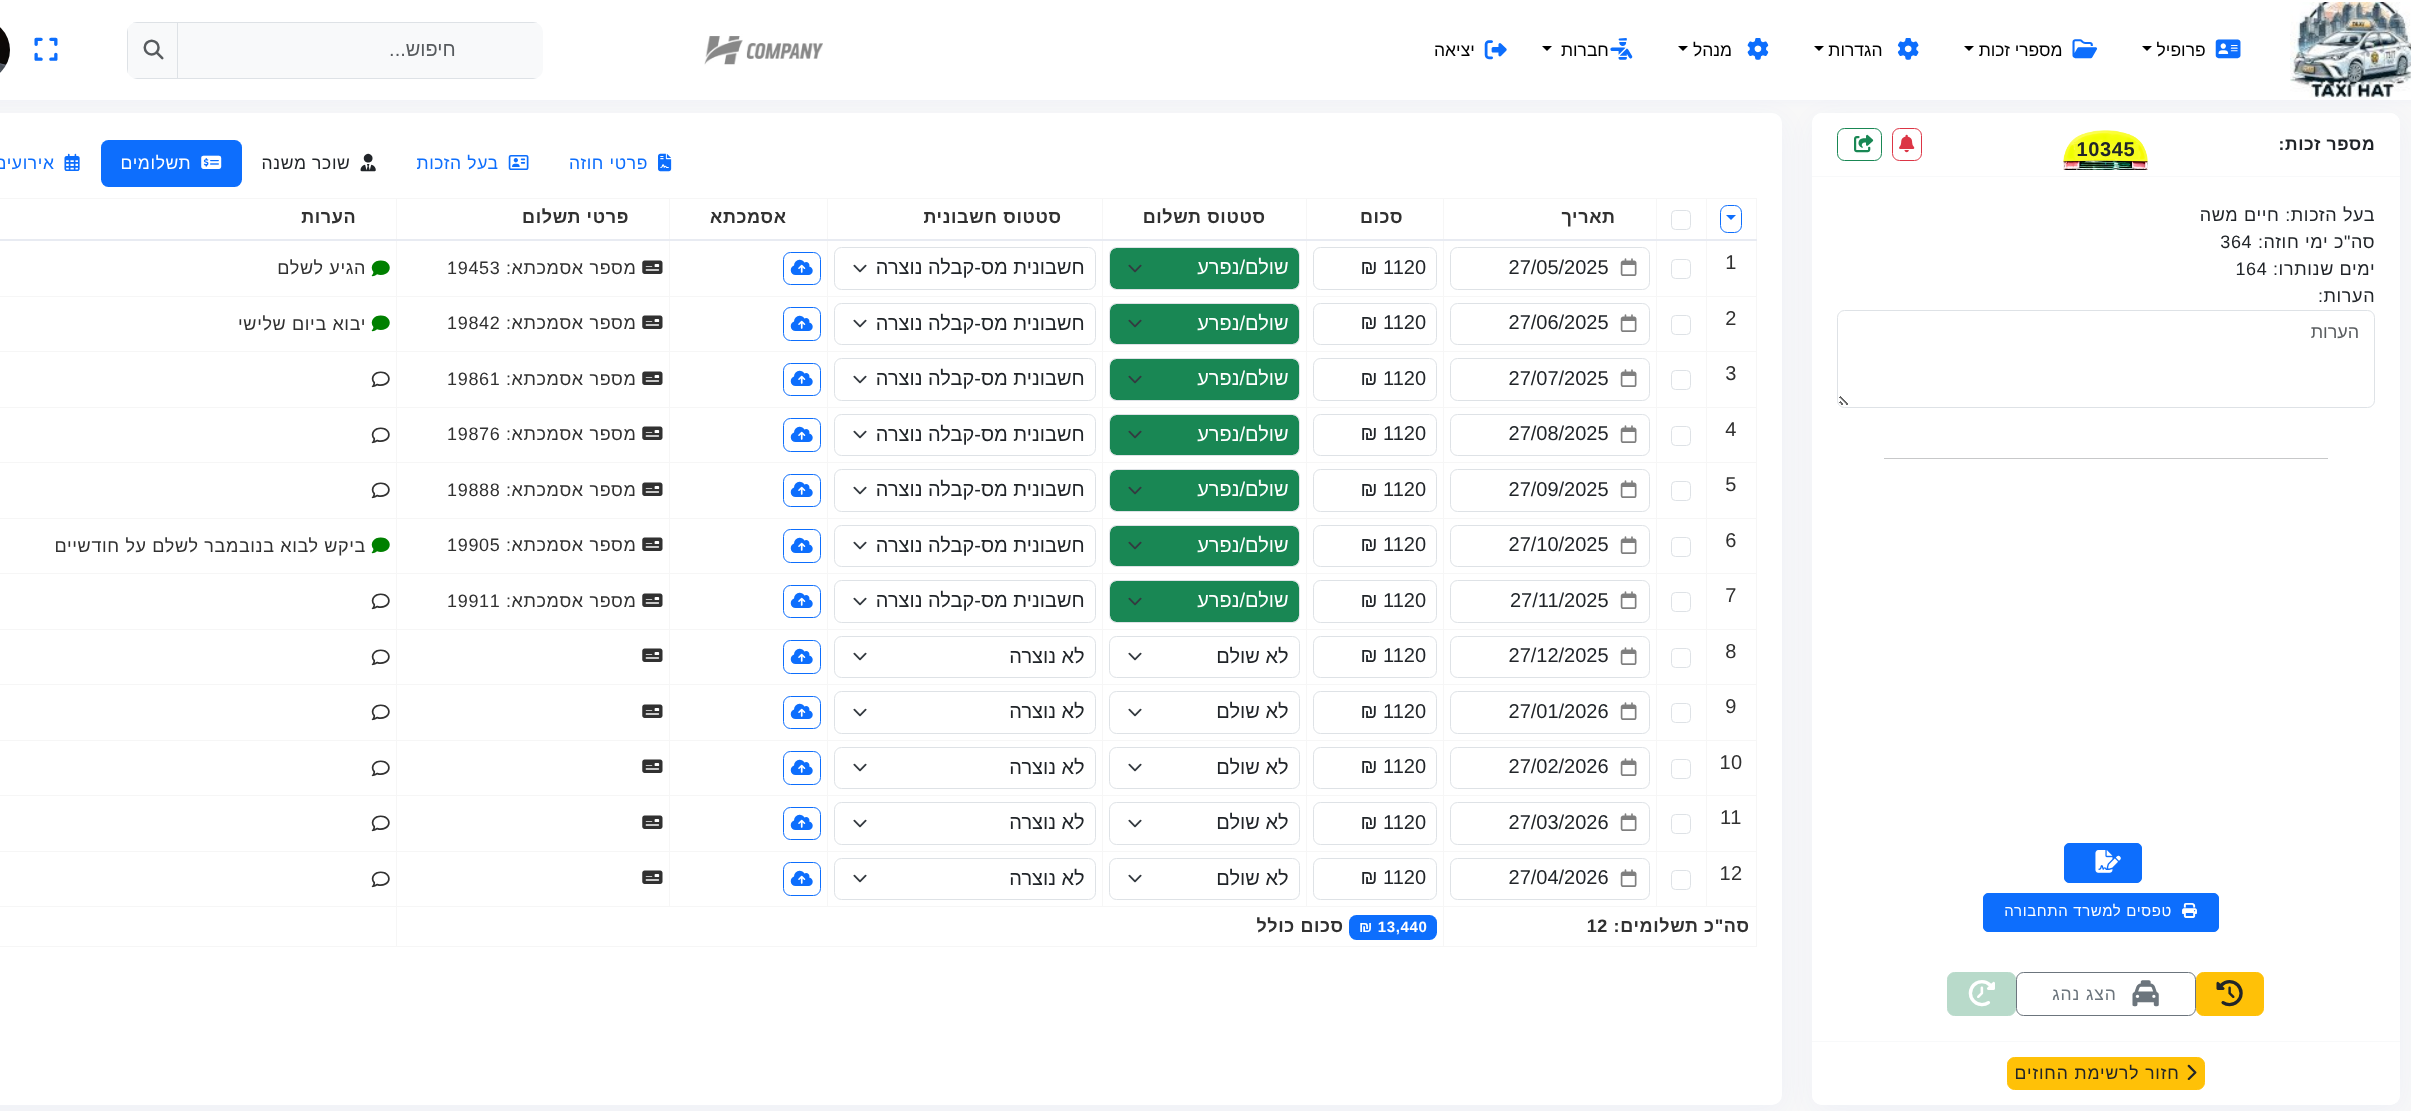Screen dimensions: 2411x1111
Task: Click upload cloud icon in row 1
Action: tap(801, 268)
